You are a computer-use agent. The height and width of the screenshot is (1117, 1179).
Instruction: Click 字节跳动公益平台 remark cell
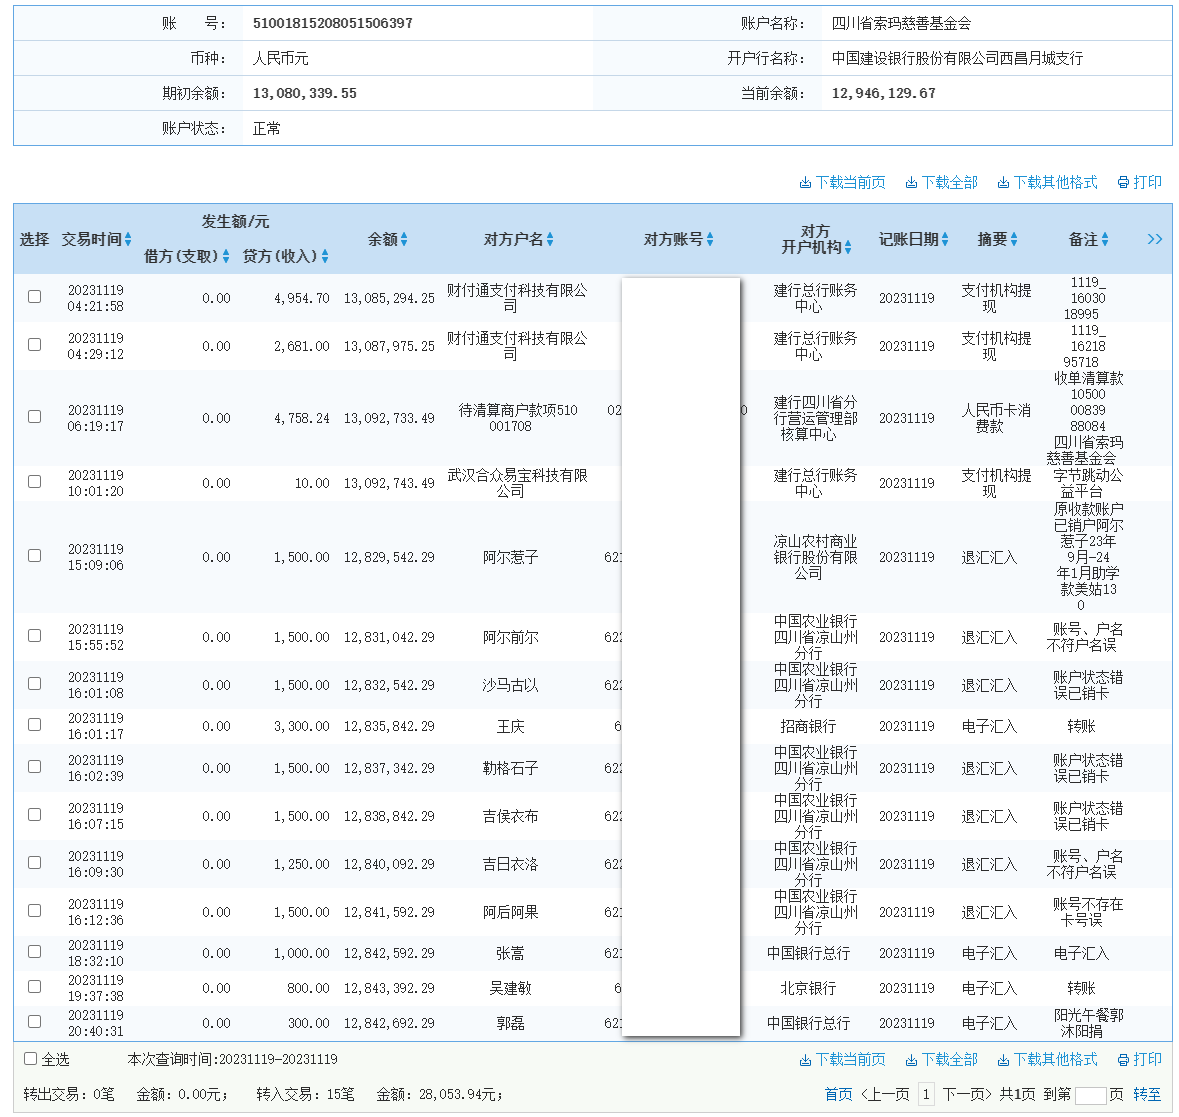pyautogui.click(x=1088, y=483)
